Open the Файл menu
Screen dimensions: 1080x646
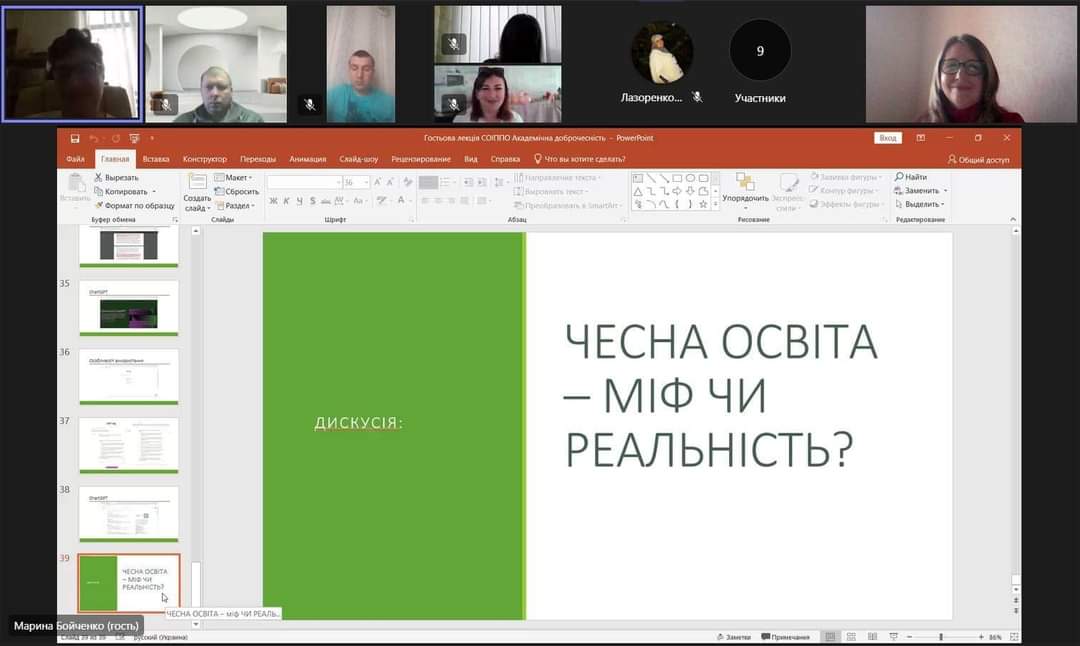tap(75, 159)
